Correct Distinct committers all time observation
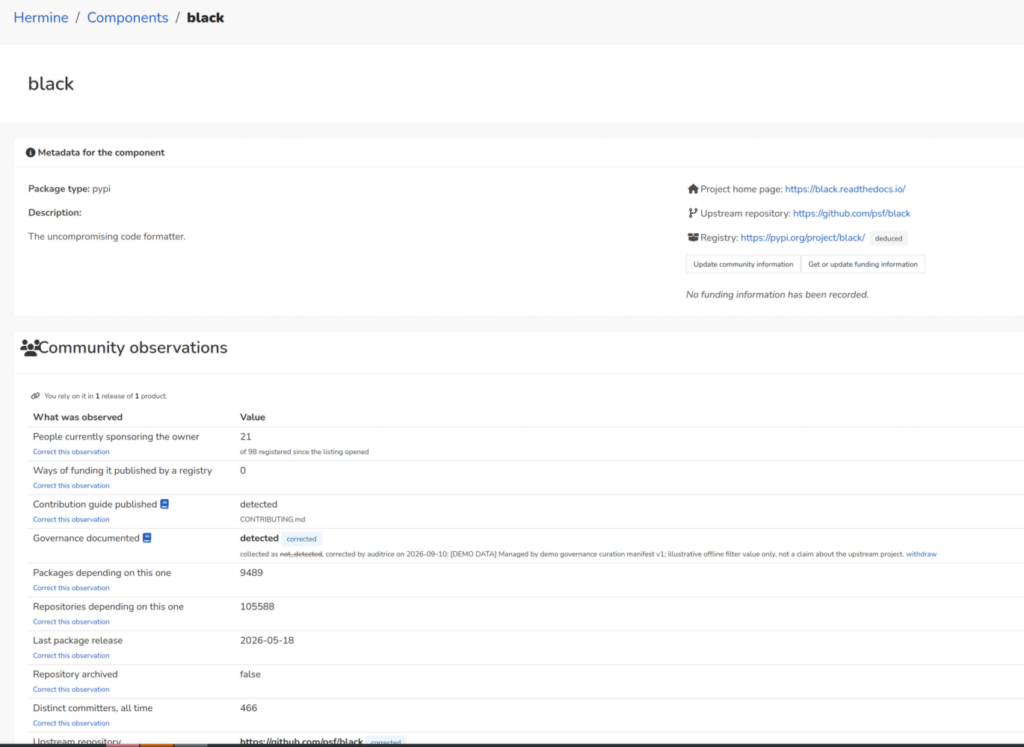1024x747 pixels. tap(71, 723)
